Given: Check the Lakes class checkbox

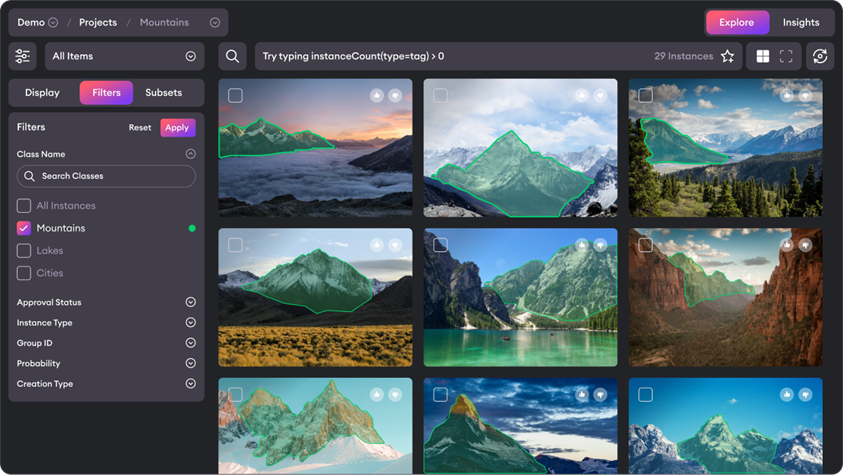Looking at the screenshot, I should pyautogui.click(x=24, y=251).
